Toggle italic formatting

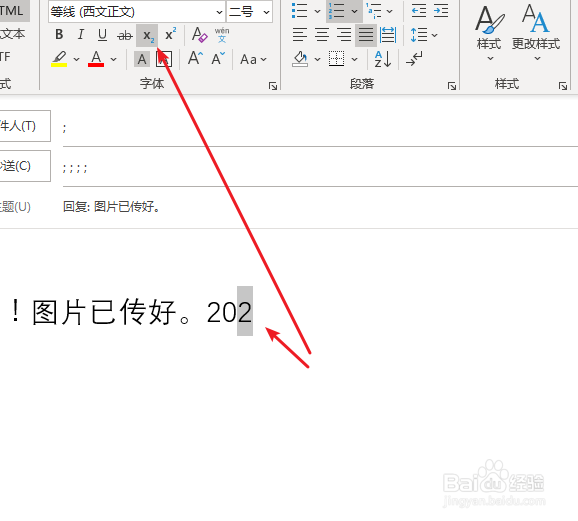(x=81, y=35)
